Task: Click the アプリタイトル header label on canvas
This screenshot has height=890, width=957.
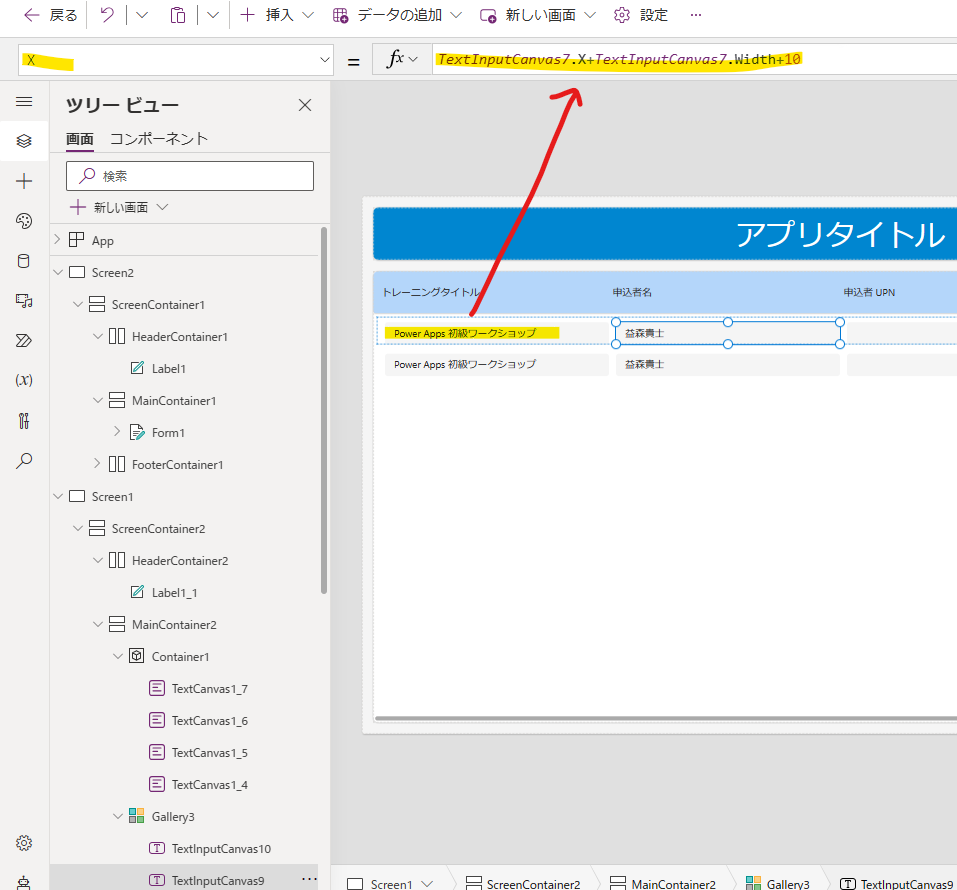Action: [840, 234]
